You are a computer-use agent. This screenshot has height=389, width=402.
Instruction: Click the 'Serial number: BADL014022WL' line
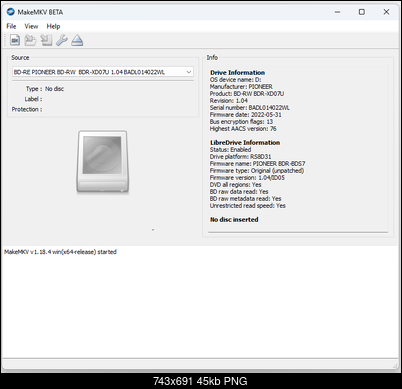coord(250,108)
